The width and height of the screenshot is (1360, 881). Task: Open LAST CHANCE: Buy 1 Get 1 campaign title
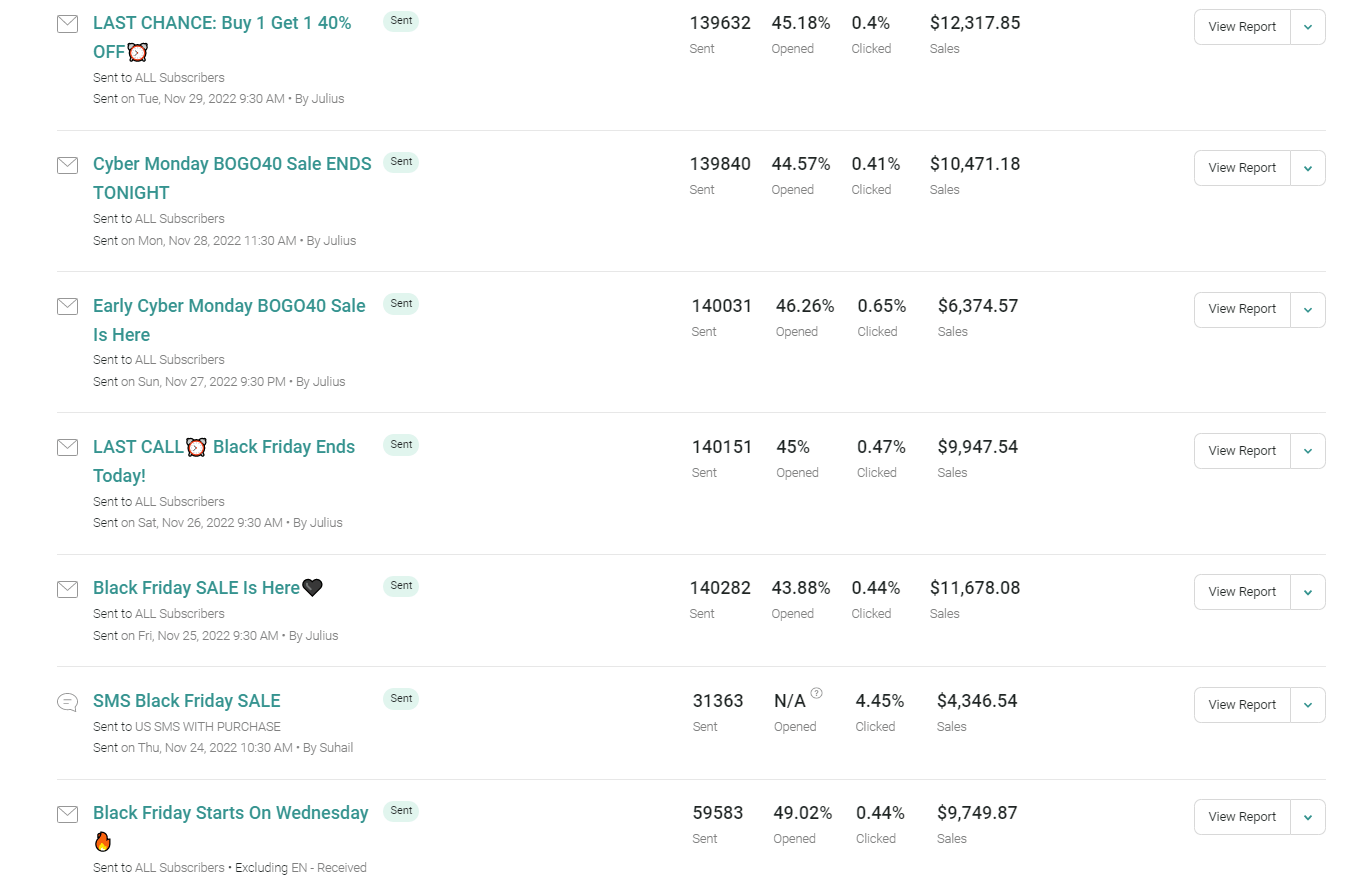(x=222, y=37)
